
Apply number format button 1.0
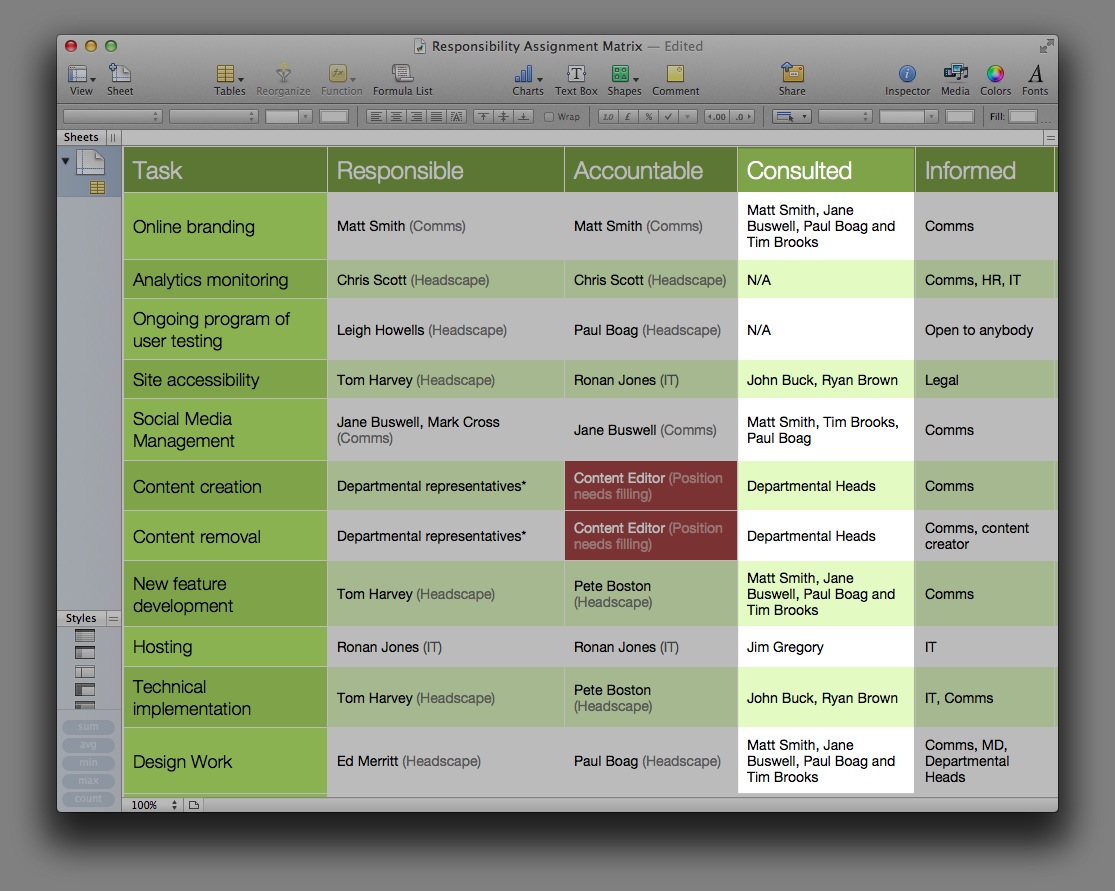pyautogui.click(x=608, y=117)
